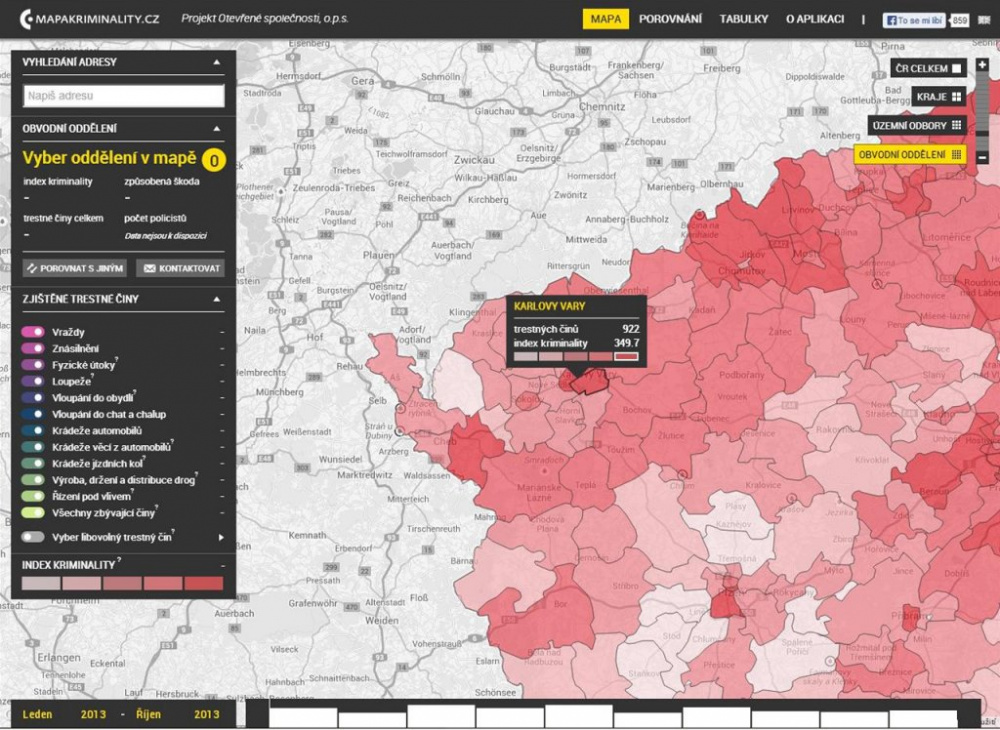This screenshot has width=1000, height=730.
Task: Toggle the Znásilnění crime filter
Action: [x=33, y=348]
